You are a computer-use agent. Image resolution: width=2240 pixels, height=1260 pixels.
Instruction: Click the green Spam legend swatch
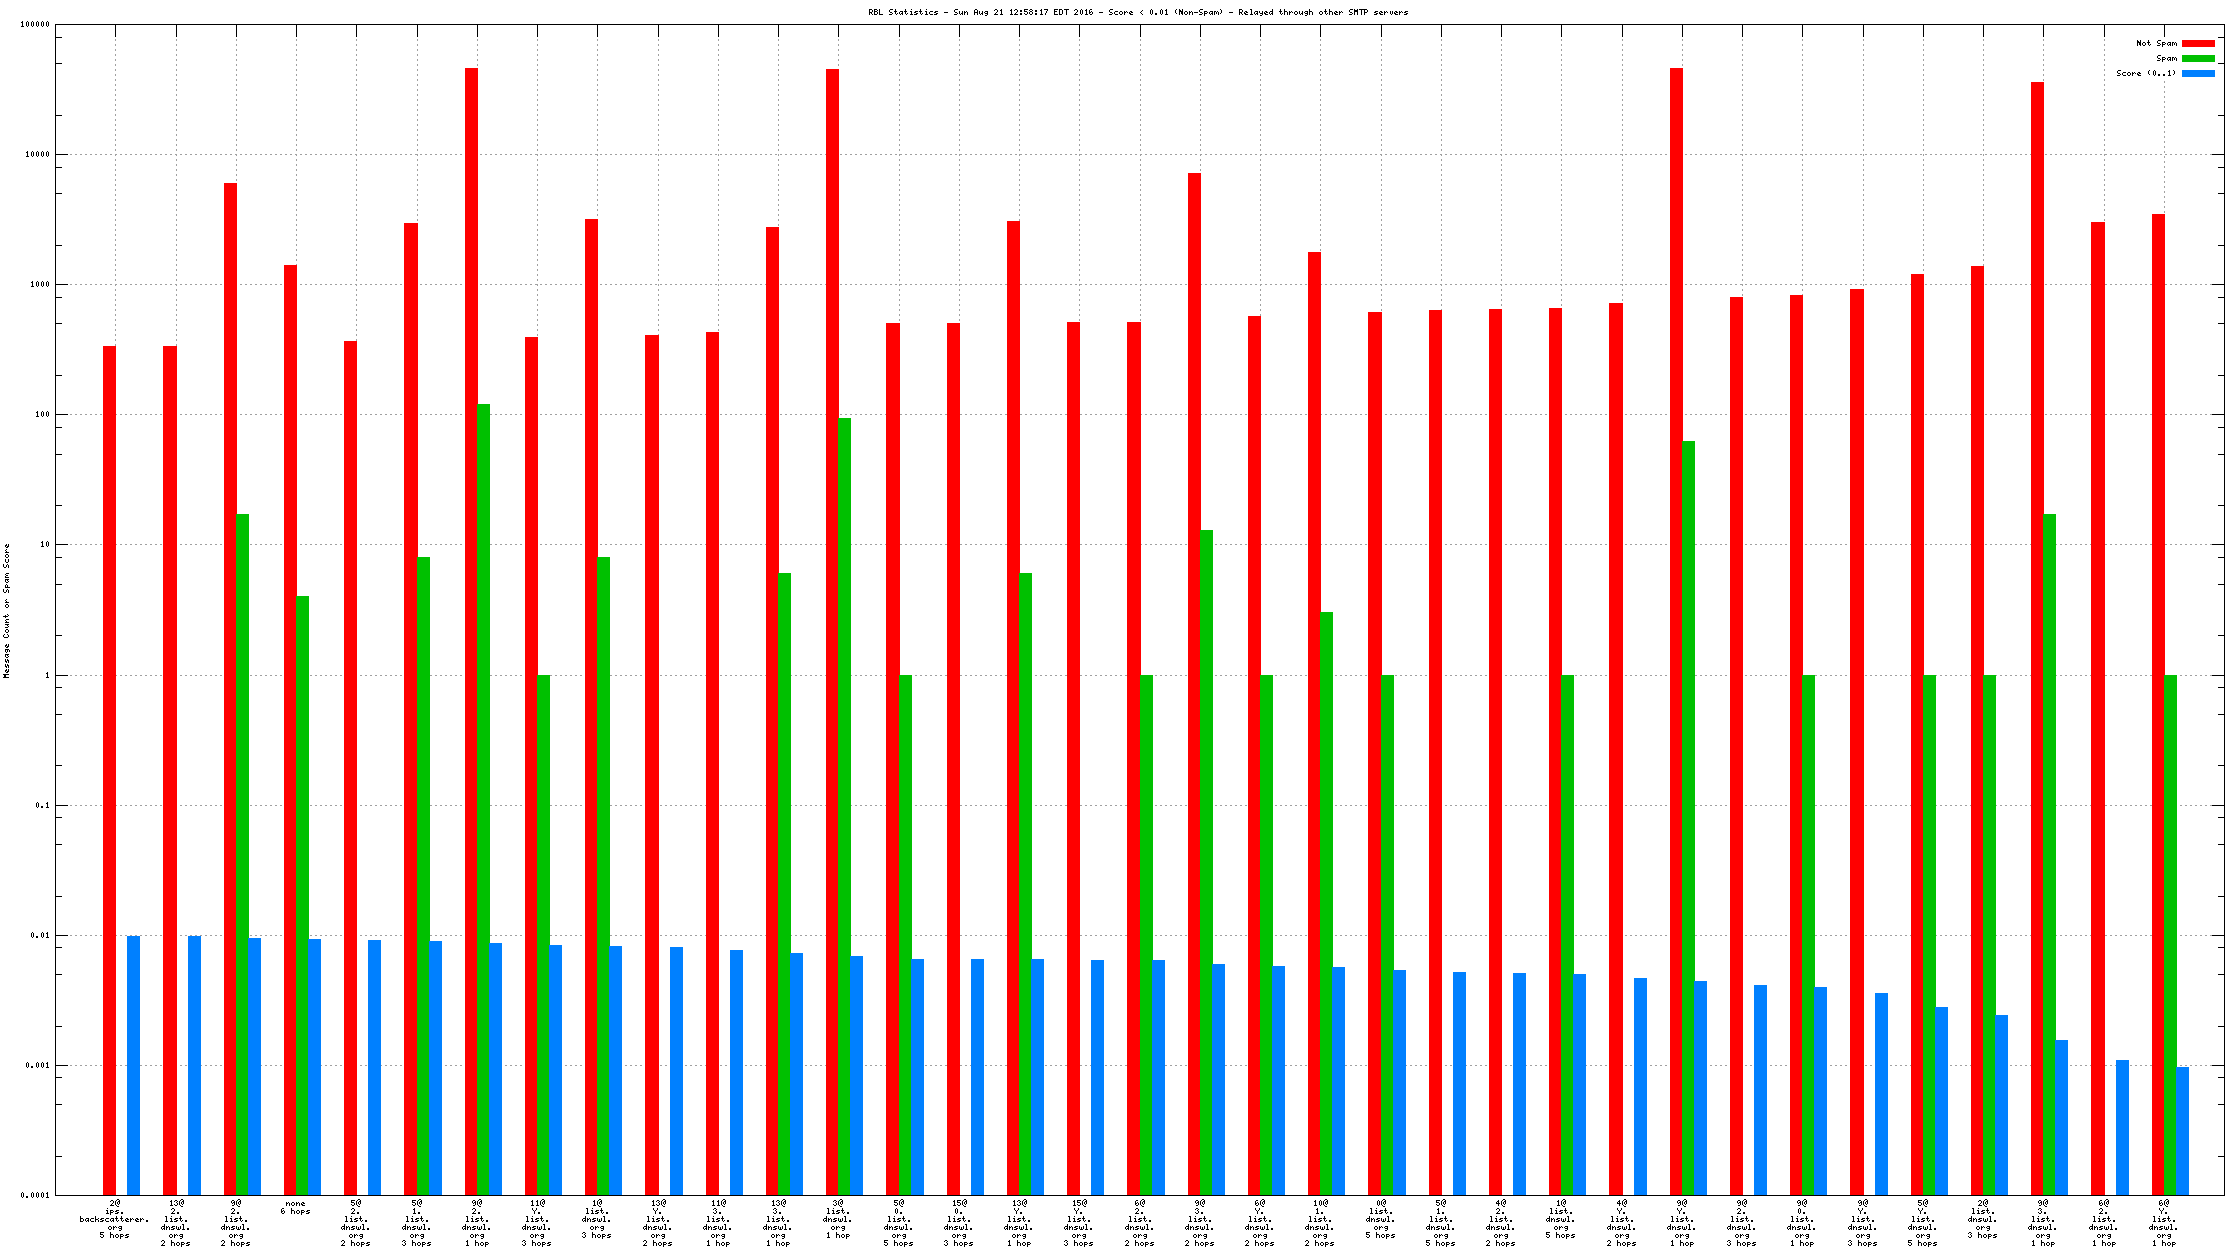[2197, 58]
